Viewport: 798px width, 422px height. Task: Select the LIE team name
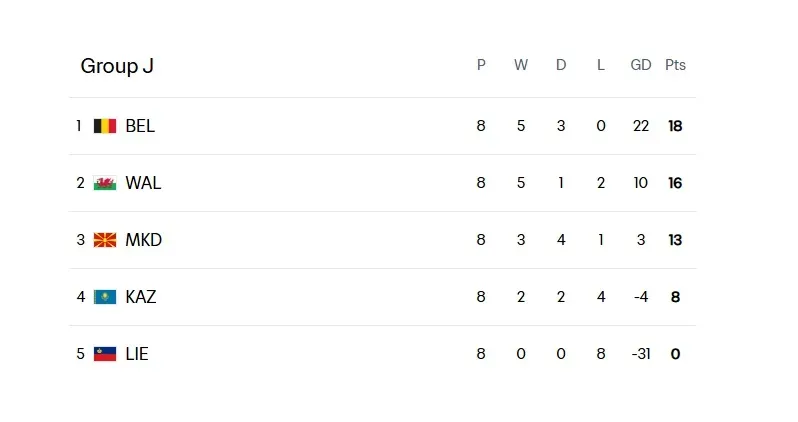tap(137, 354)
